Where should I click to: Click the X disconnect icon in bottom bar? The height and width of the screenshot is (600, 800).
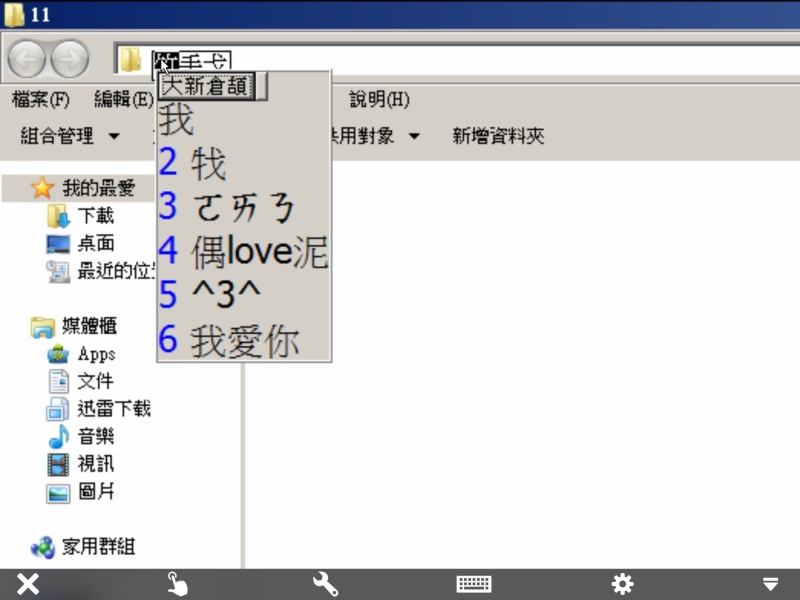28,584
